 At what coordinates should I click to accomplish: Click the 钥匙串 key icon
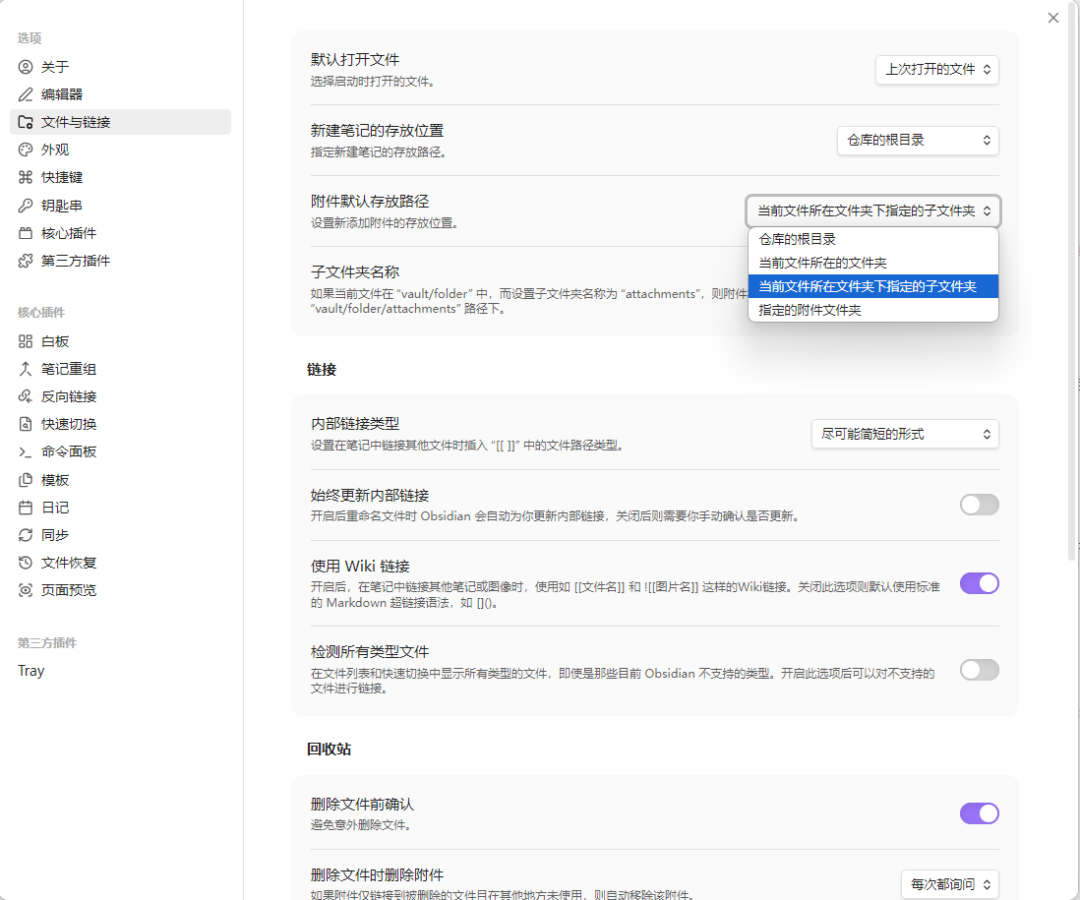(x=26, y=206)
